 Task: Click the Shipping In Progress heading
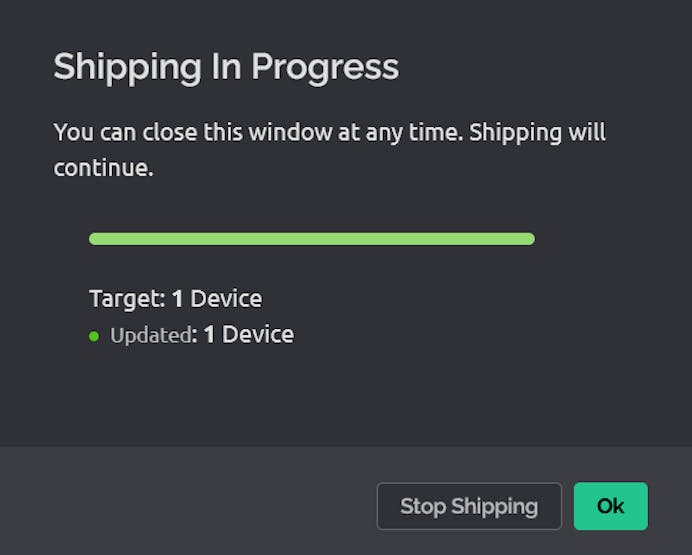click(x=226, y=67)
